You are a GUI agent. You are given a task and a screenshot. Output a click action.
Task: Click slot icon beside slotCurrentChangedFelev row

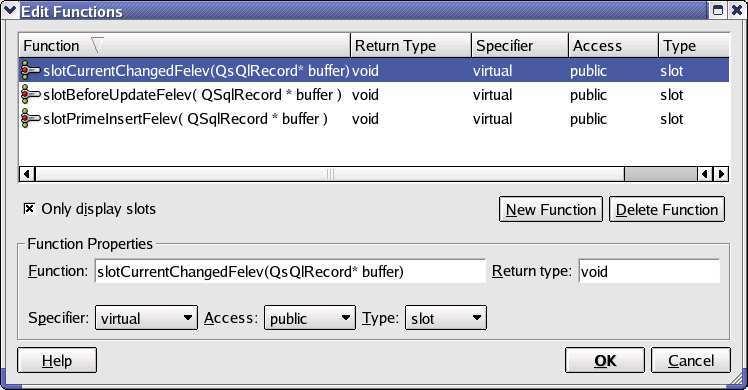[x=31, y=71]
